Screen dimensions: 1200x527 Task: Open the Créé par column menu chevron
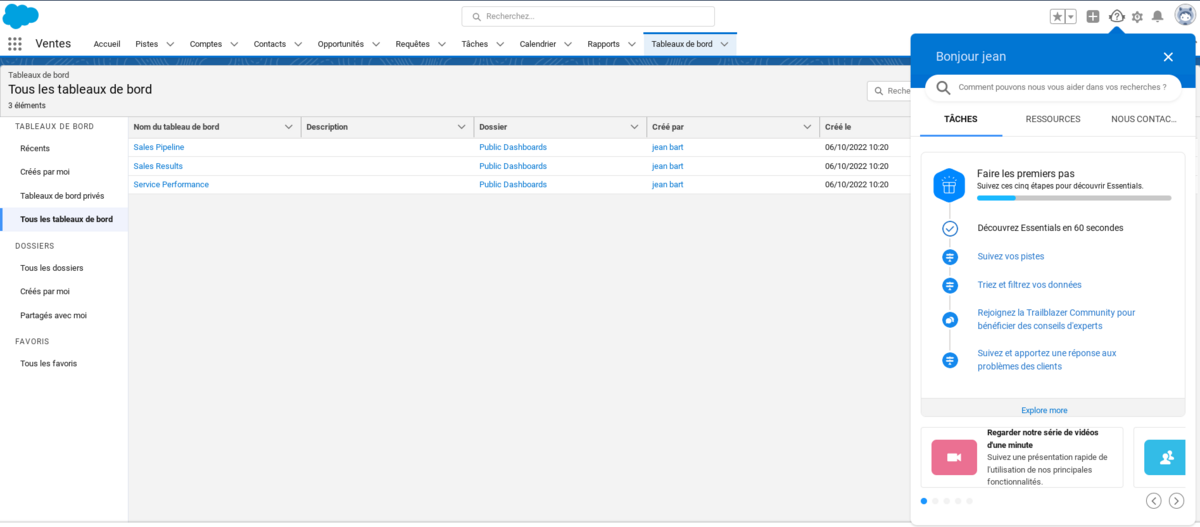point(808,127)
